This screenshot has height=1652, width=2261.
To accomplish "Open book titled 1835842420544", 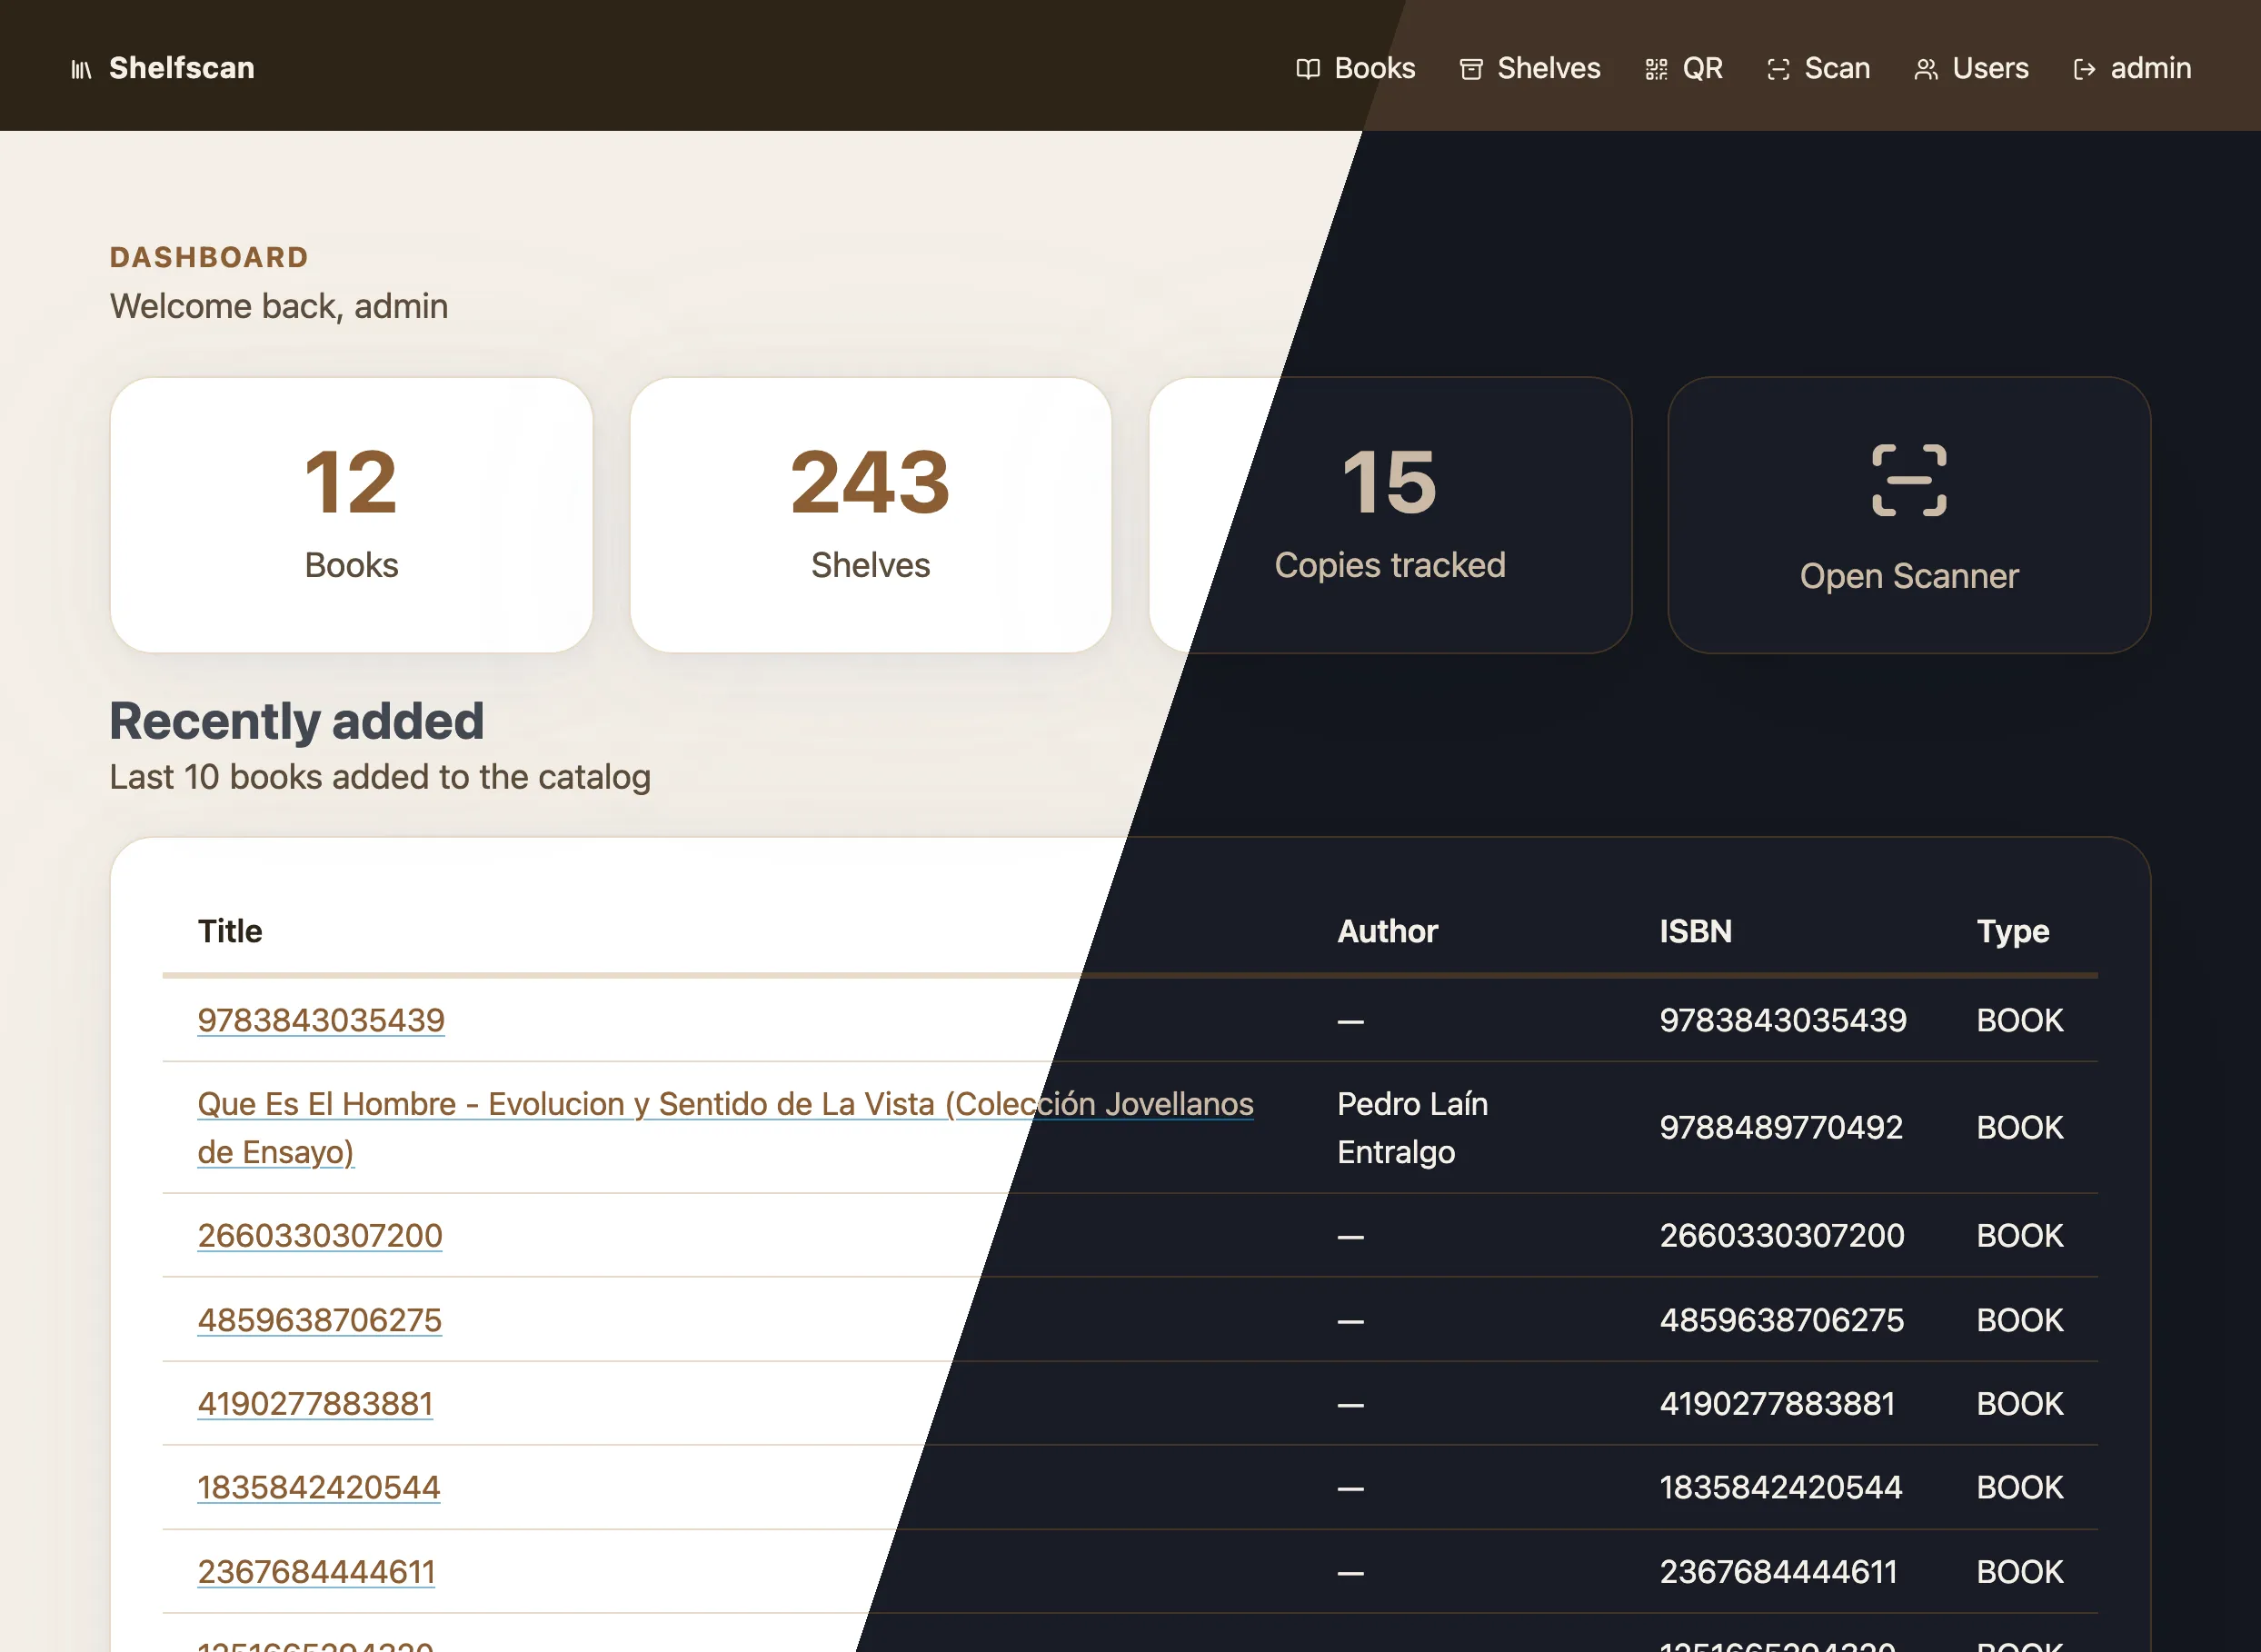I will click(x=319, y=1487).
